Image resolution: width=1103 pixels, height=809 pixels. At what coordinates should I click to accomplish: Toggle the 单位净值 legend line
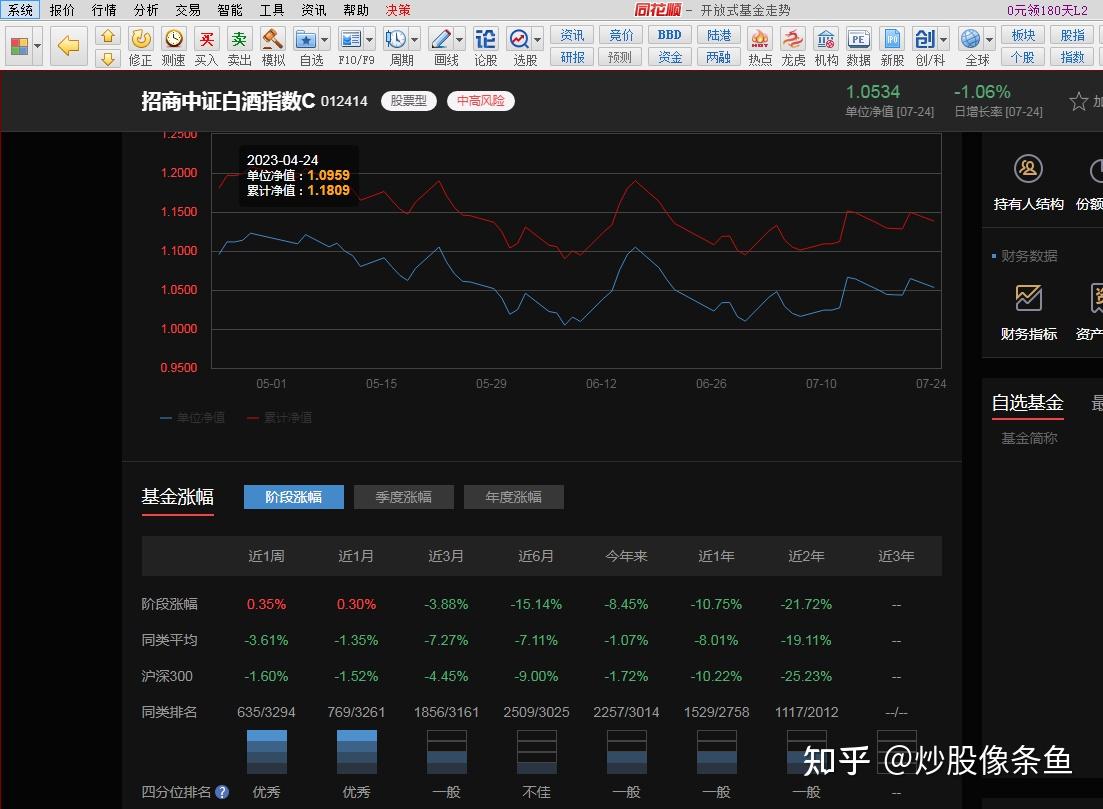(193, 418)
